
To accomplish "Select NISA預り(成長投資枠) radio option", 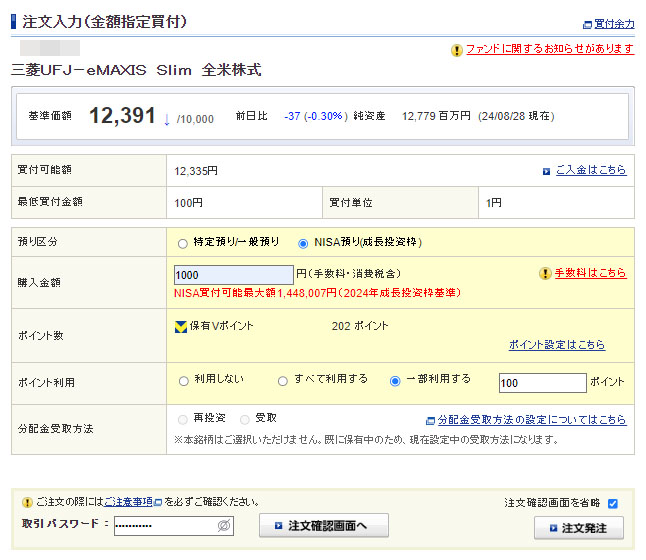I will pos(304,243).
